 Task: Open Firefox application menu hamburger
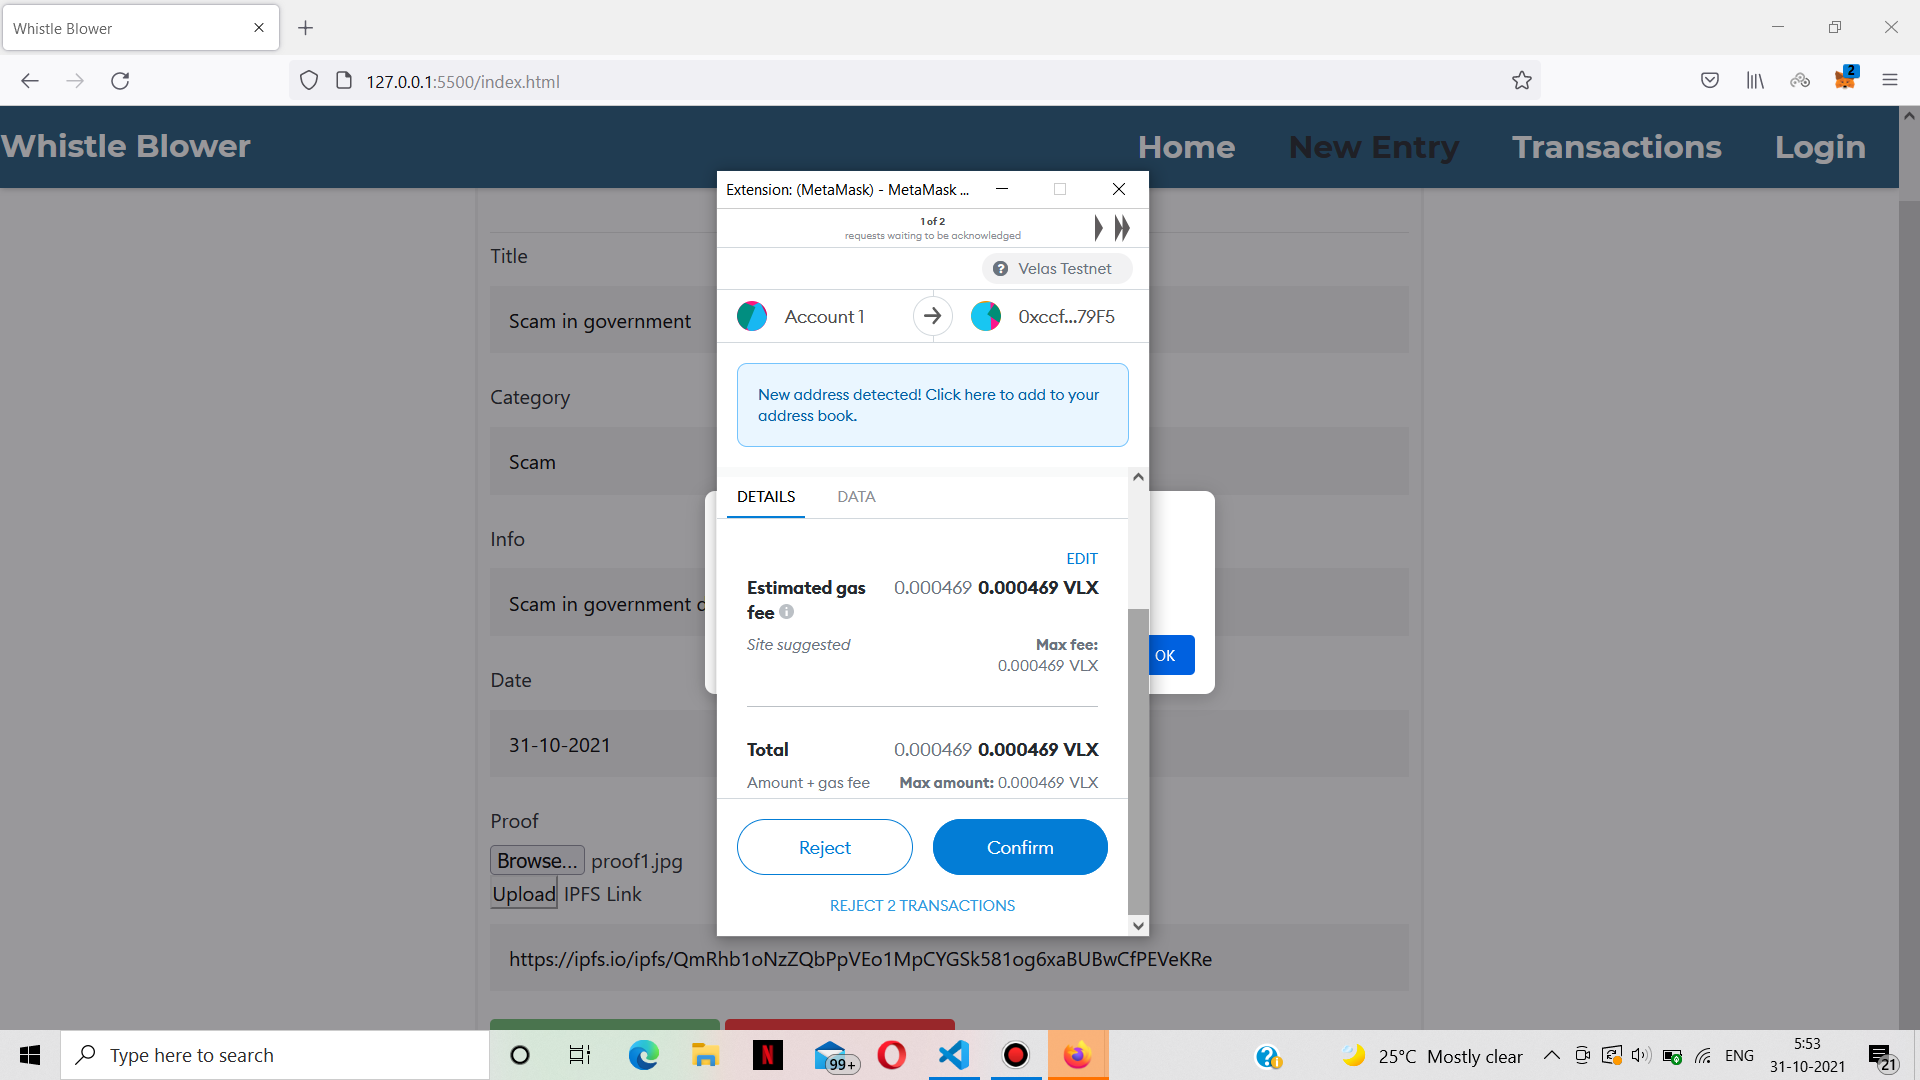click(x=1889, y=81)
